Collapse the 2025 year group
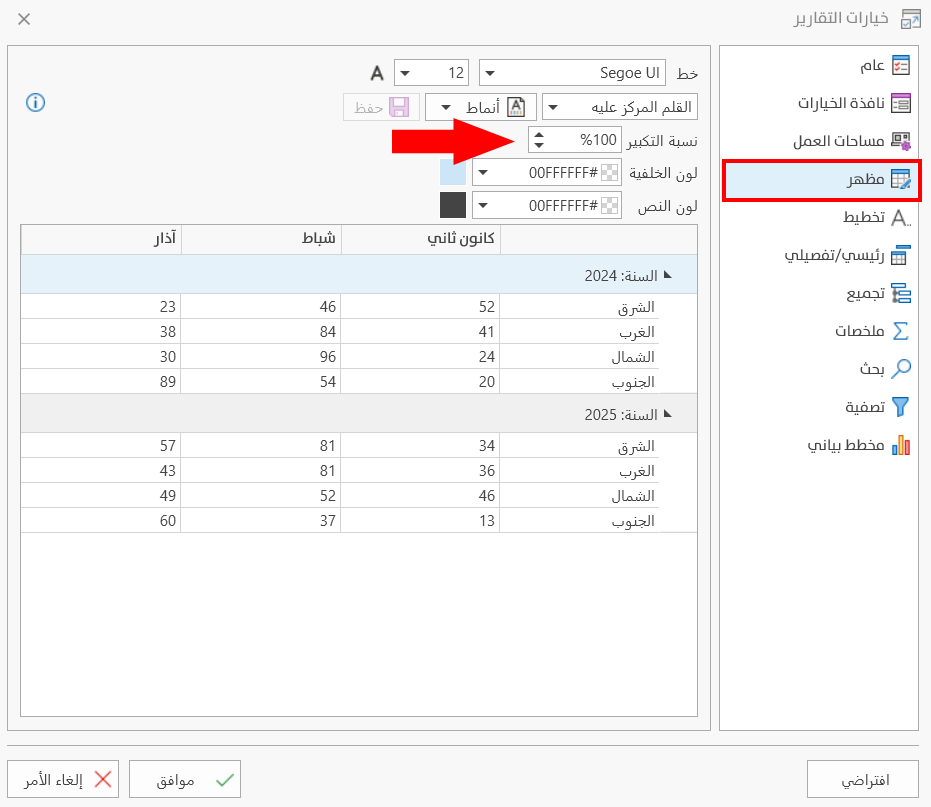 point(668,413)
